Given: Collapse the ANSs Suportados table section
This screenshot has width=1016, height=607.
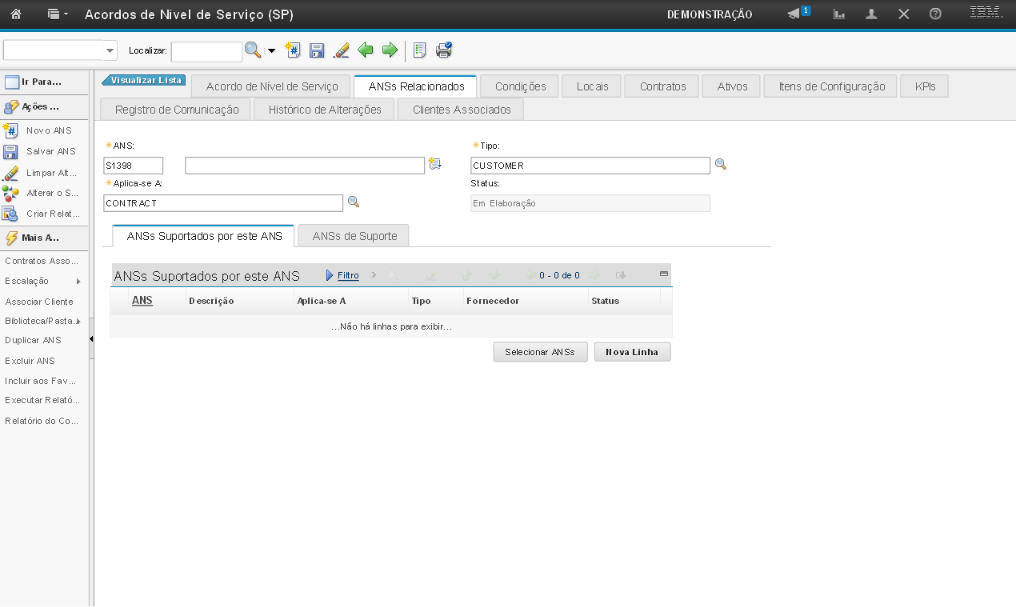Looking at the screenshot, I should tap(664, 273).
